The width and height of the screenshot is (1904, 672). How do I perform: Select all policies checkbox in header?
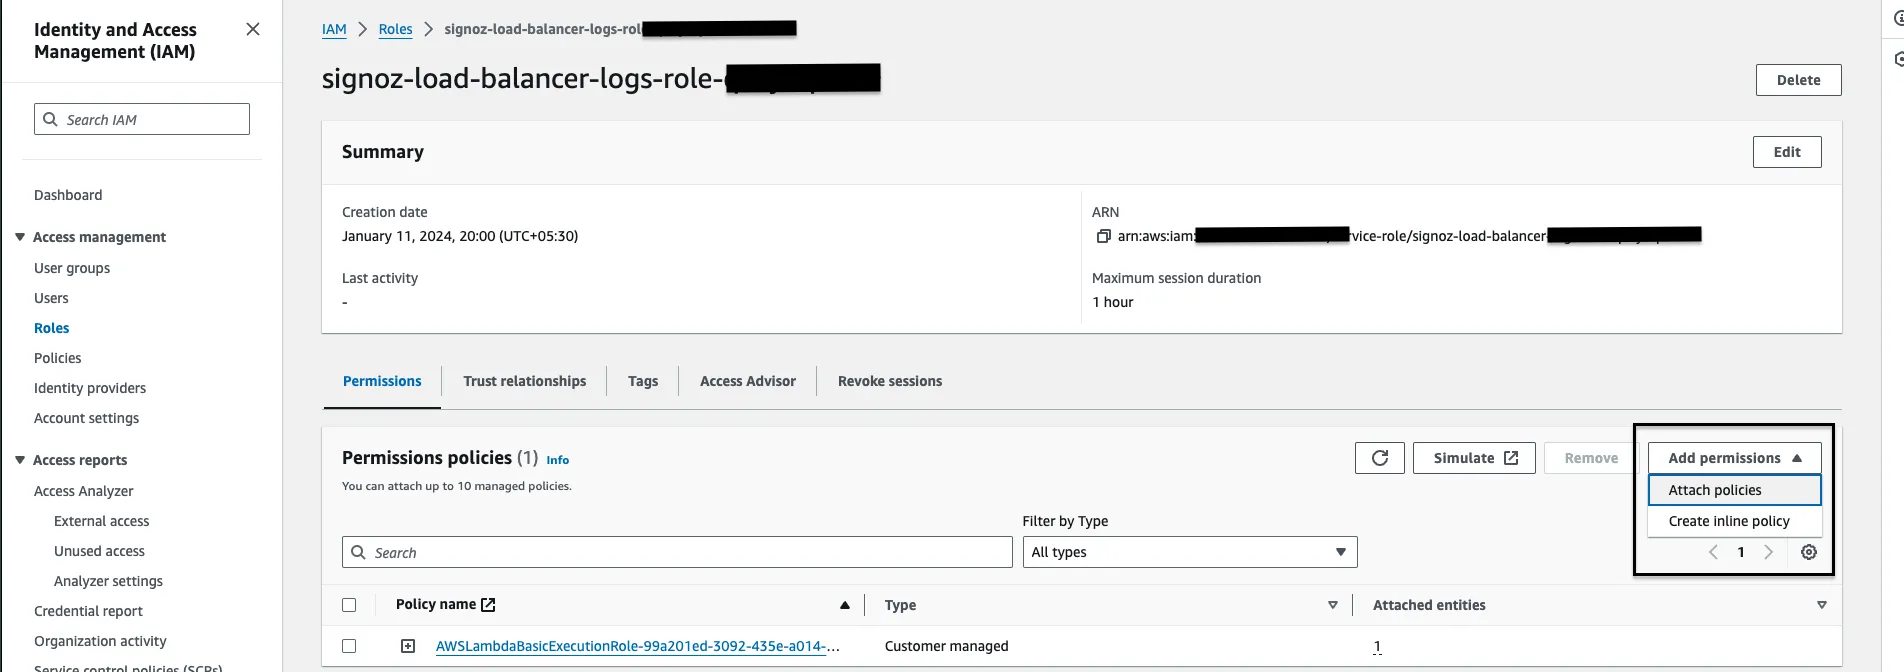349,605
